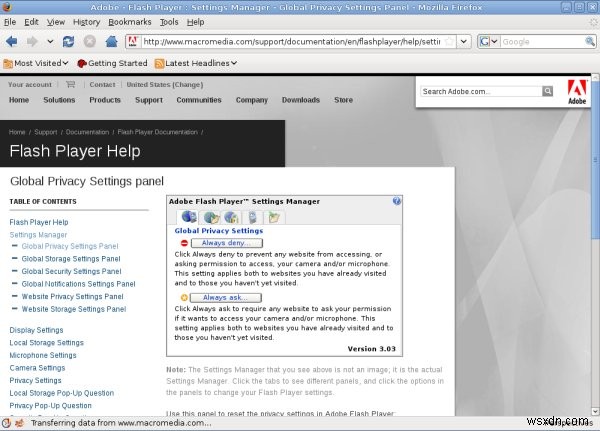Open the History menu

point(86,22)
